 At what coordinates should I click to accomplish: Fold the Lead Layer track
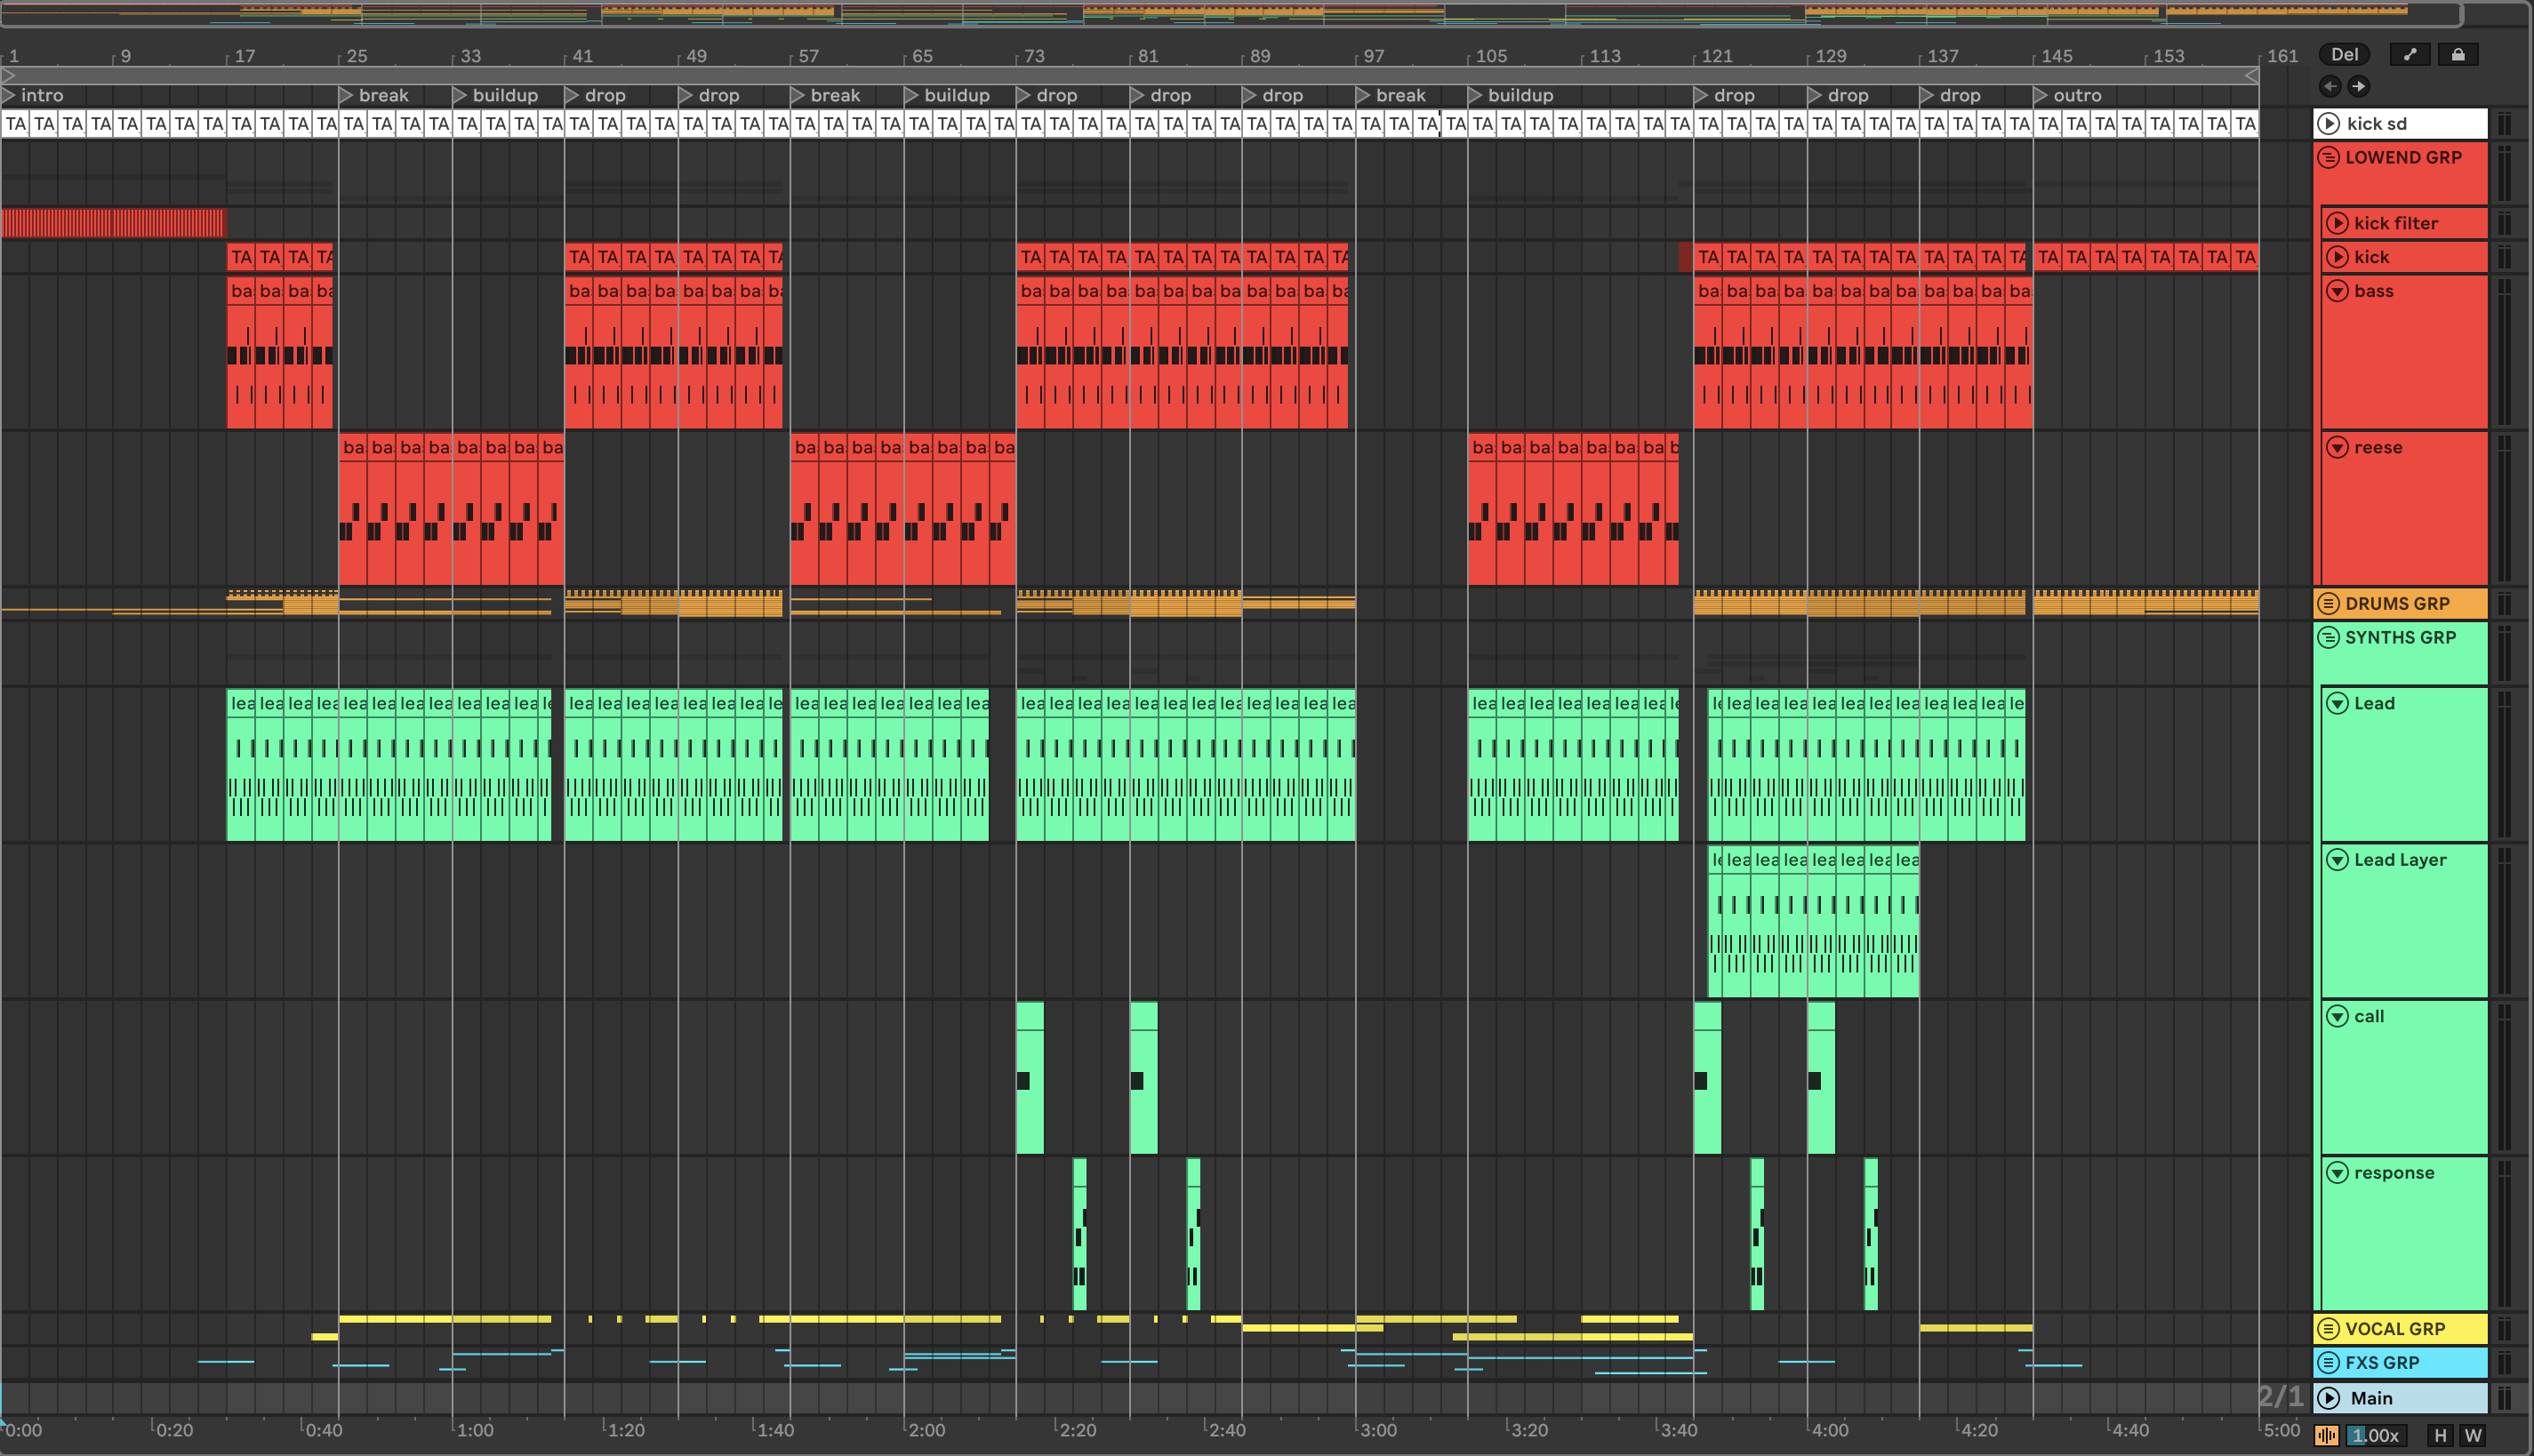(x=2337, y=860)
